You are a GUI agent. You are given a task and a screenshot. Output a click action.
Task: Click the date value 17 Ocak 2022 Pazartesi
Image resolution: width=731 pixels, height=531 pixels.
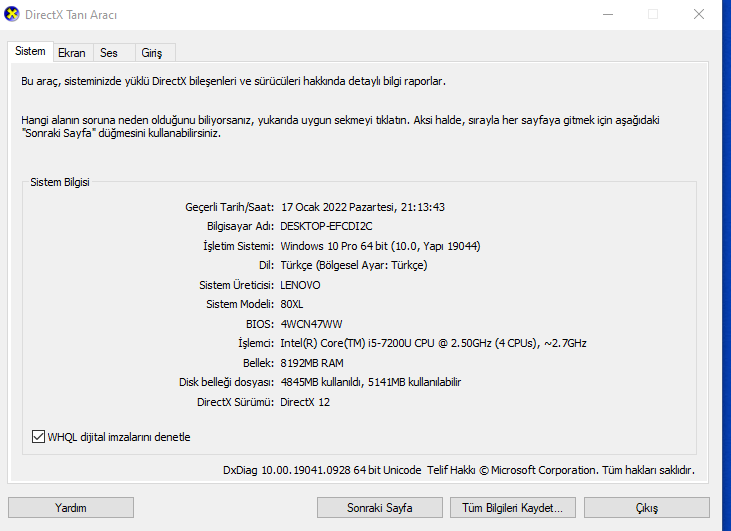[338, 207]
